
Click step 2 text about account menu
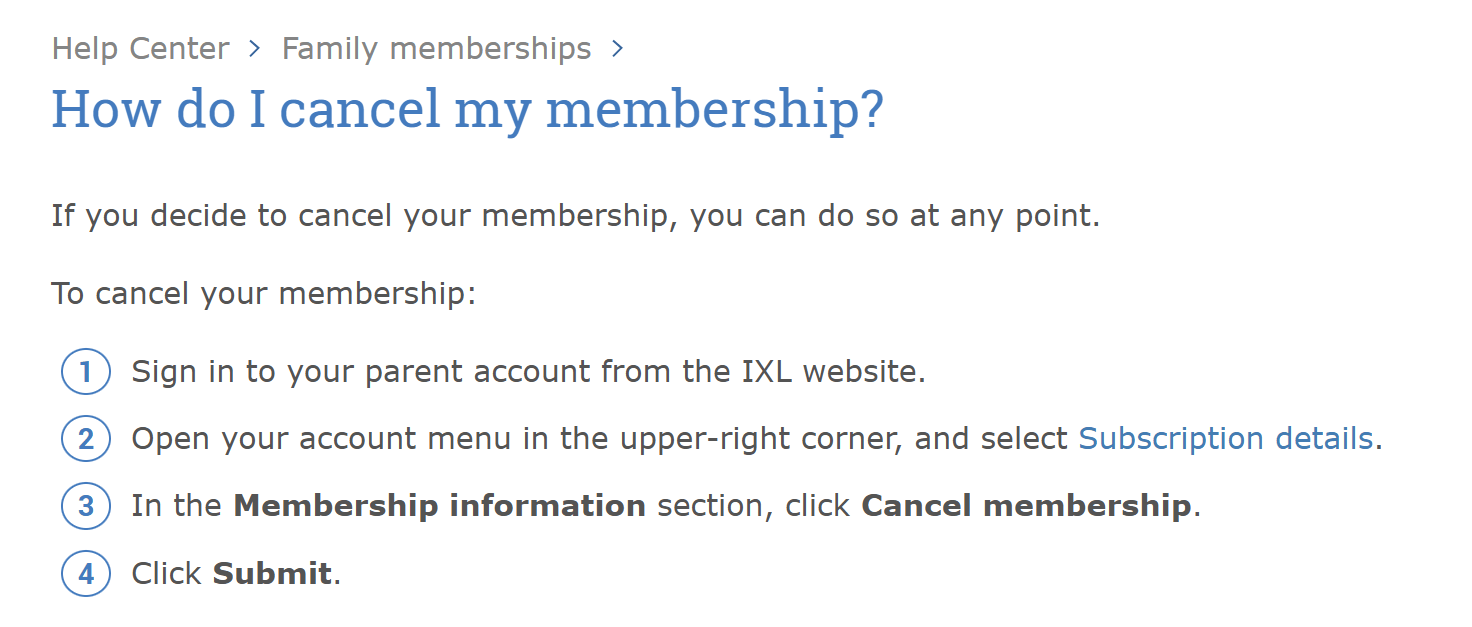[x=600, y=438]
